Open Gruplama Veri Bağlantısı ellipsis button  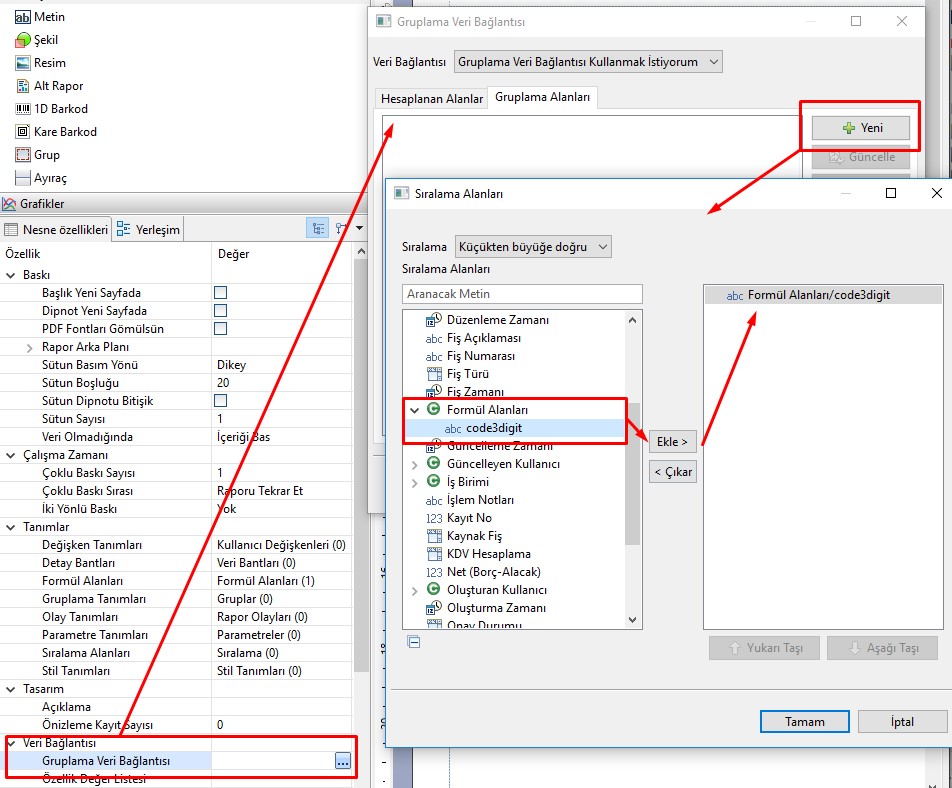[343, 761]
